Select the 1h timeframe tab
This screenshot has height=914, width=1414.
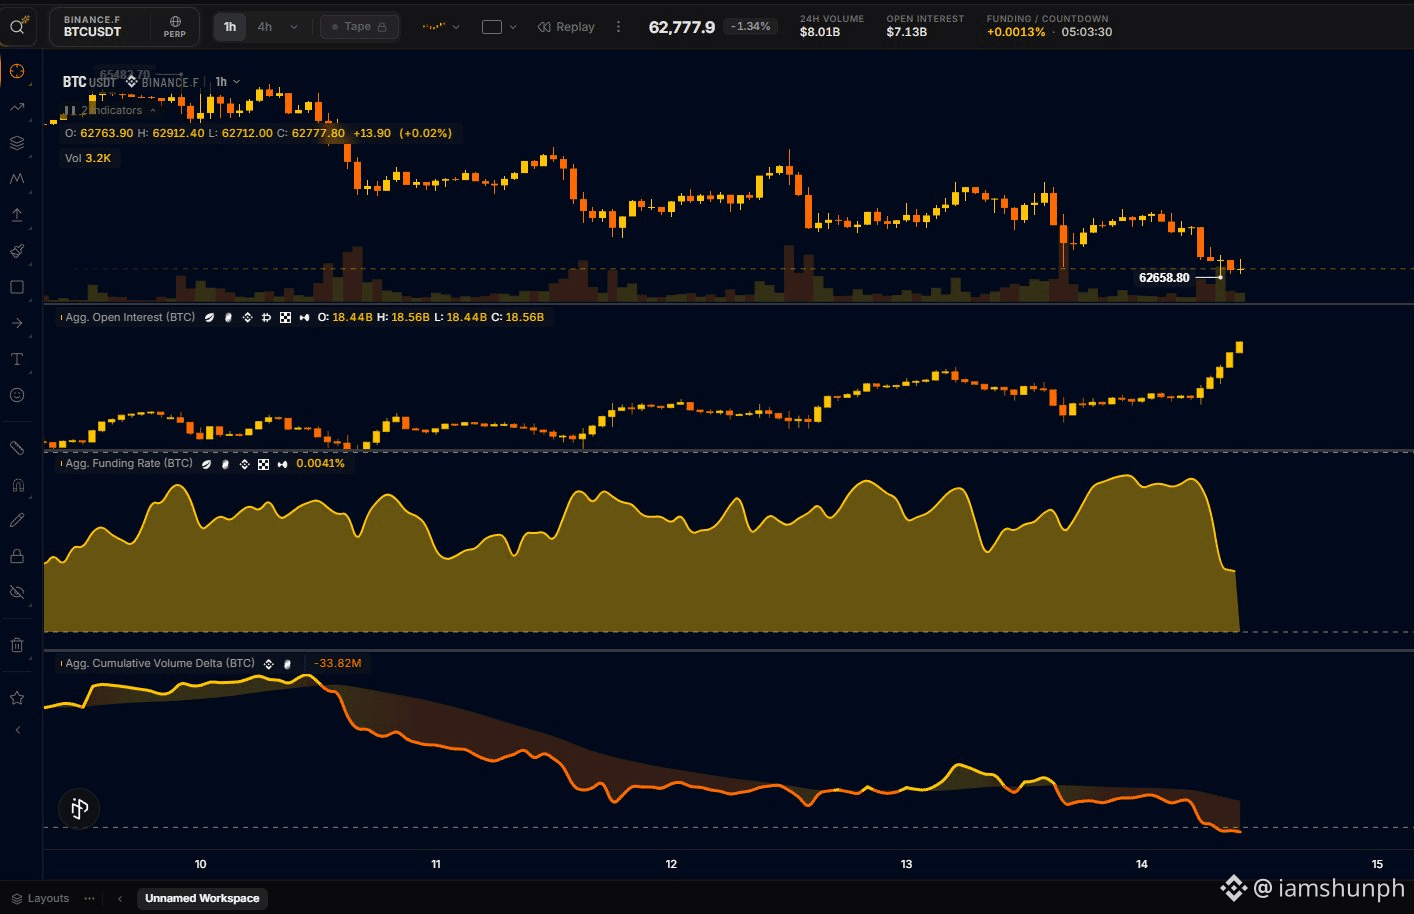(x=230, y=27)
